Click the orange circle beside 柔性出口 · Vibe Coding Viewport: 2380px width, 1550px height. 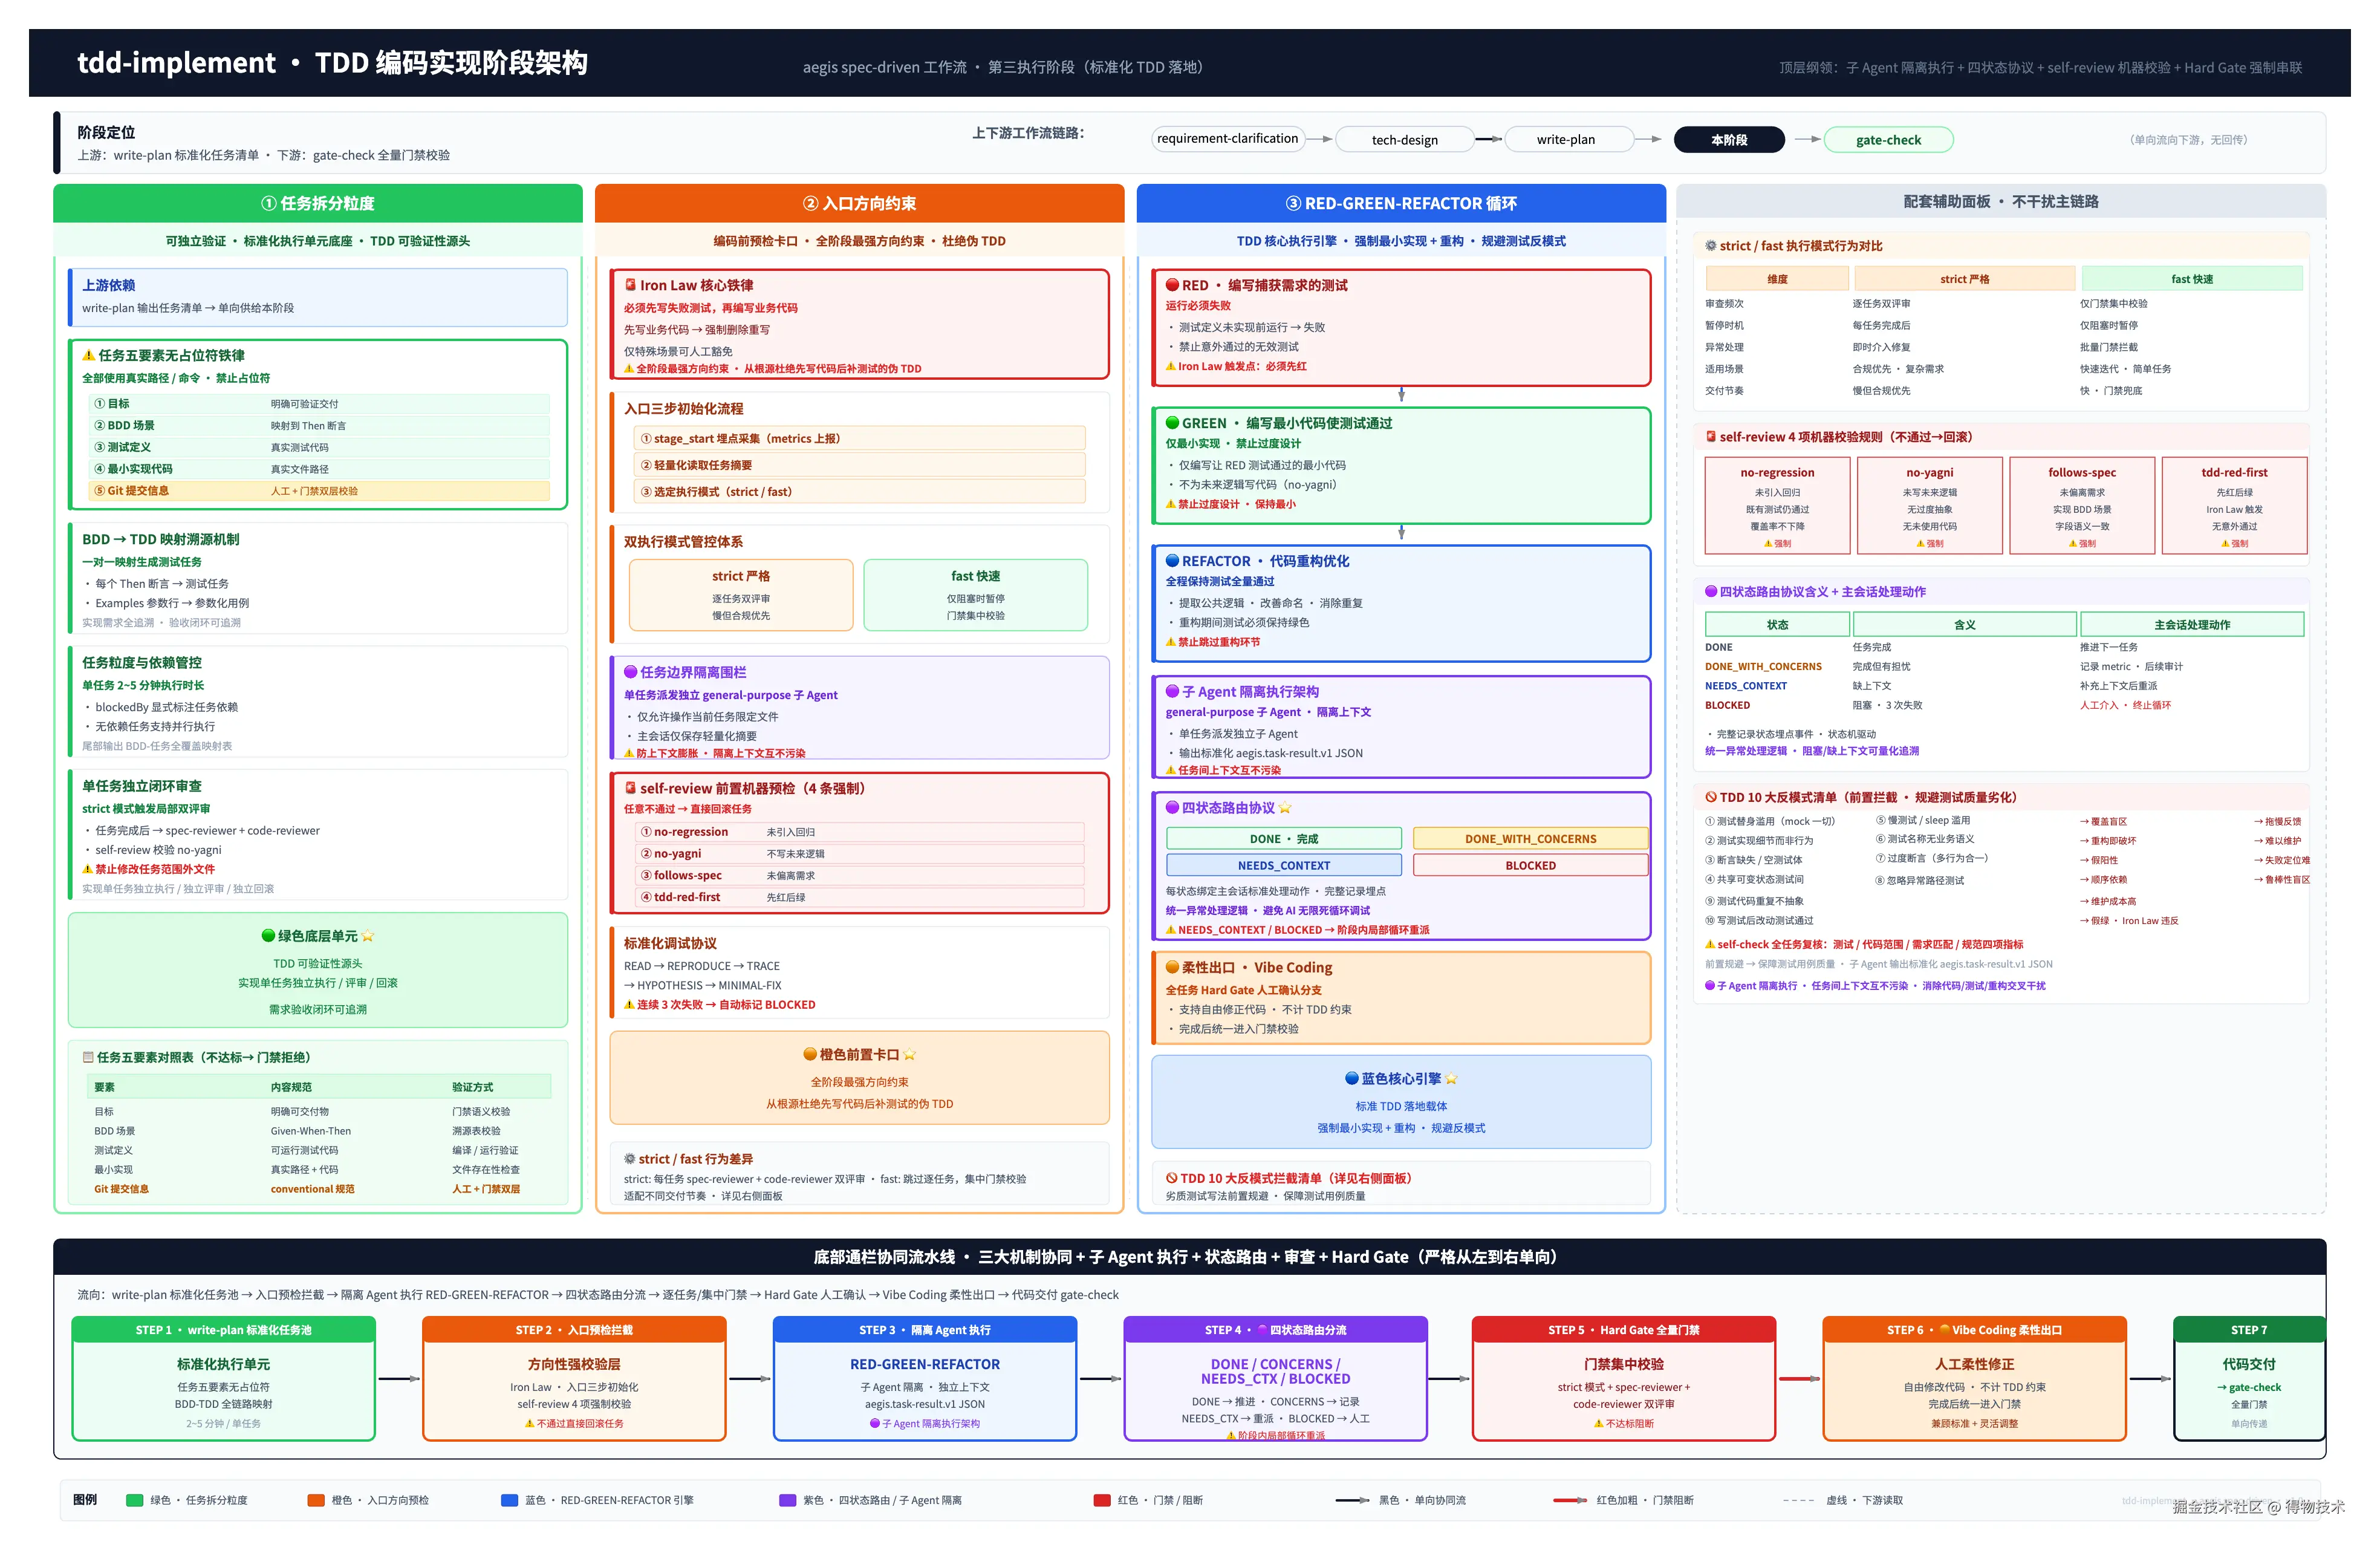click(1172, 967)
